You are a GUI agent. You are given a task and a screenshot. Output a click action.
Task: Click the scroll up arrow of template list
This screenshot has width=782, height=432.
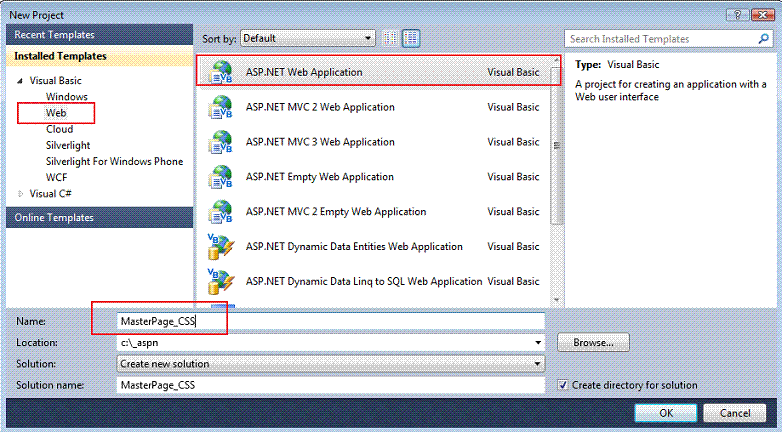(556, 61)
